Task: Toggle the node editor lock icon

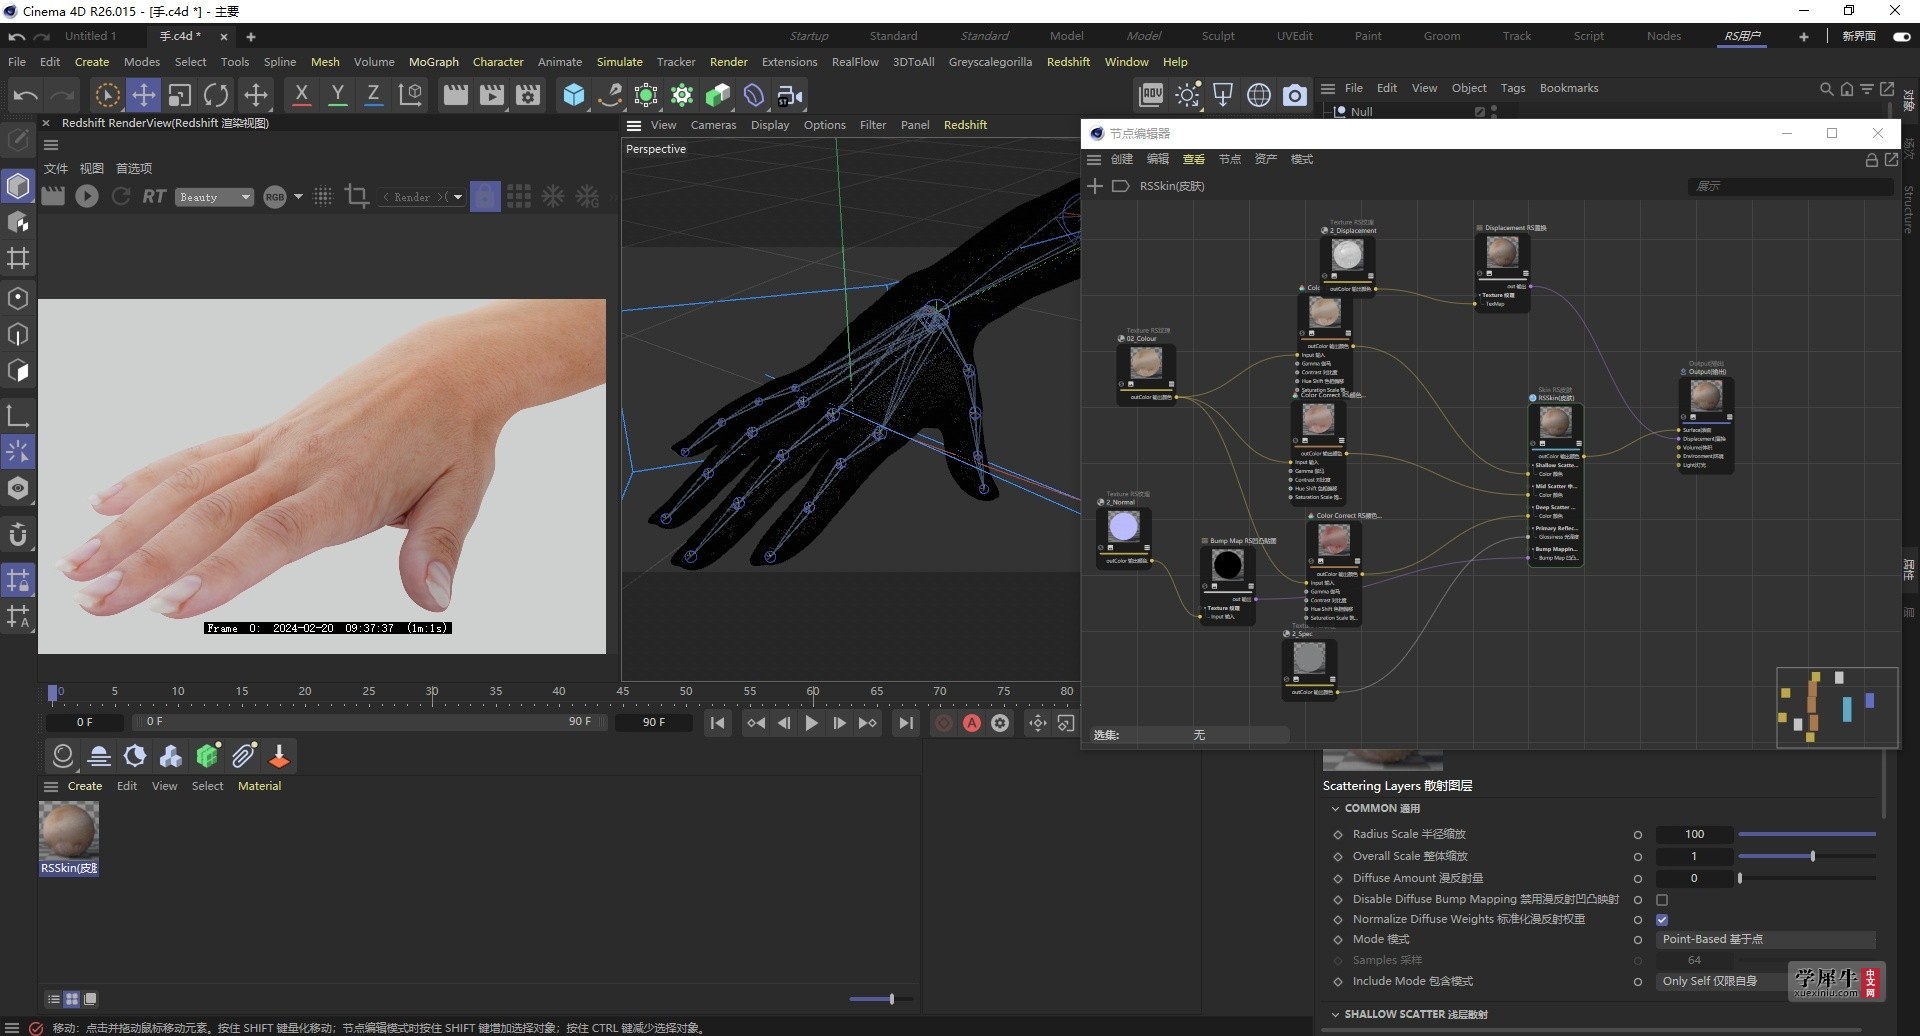Action: pos(1871,160)
